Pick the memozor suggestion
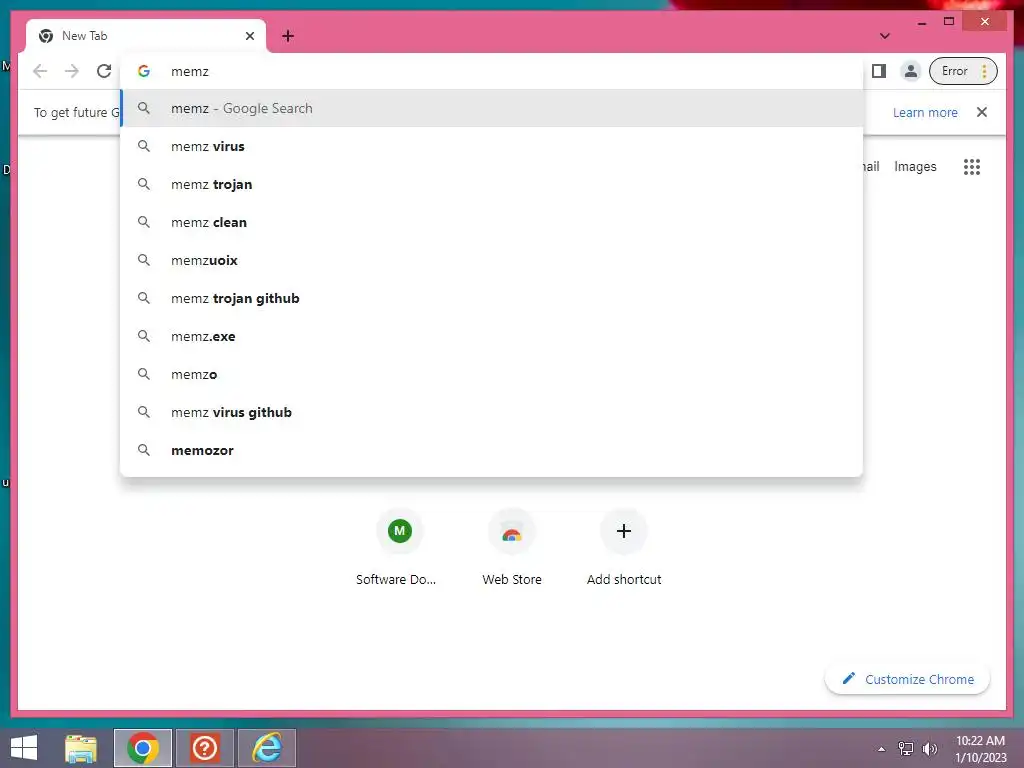Image resolution: width=1024 pixels, height=768 pixels. (491, 450)
